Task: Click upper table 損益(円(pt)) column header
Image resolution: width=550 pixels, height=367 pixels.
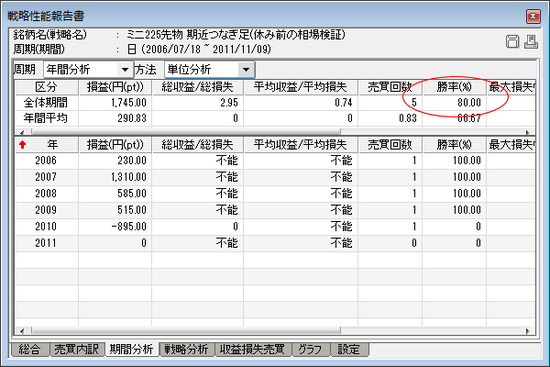Action: [115, 87]
